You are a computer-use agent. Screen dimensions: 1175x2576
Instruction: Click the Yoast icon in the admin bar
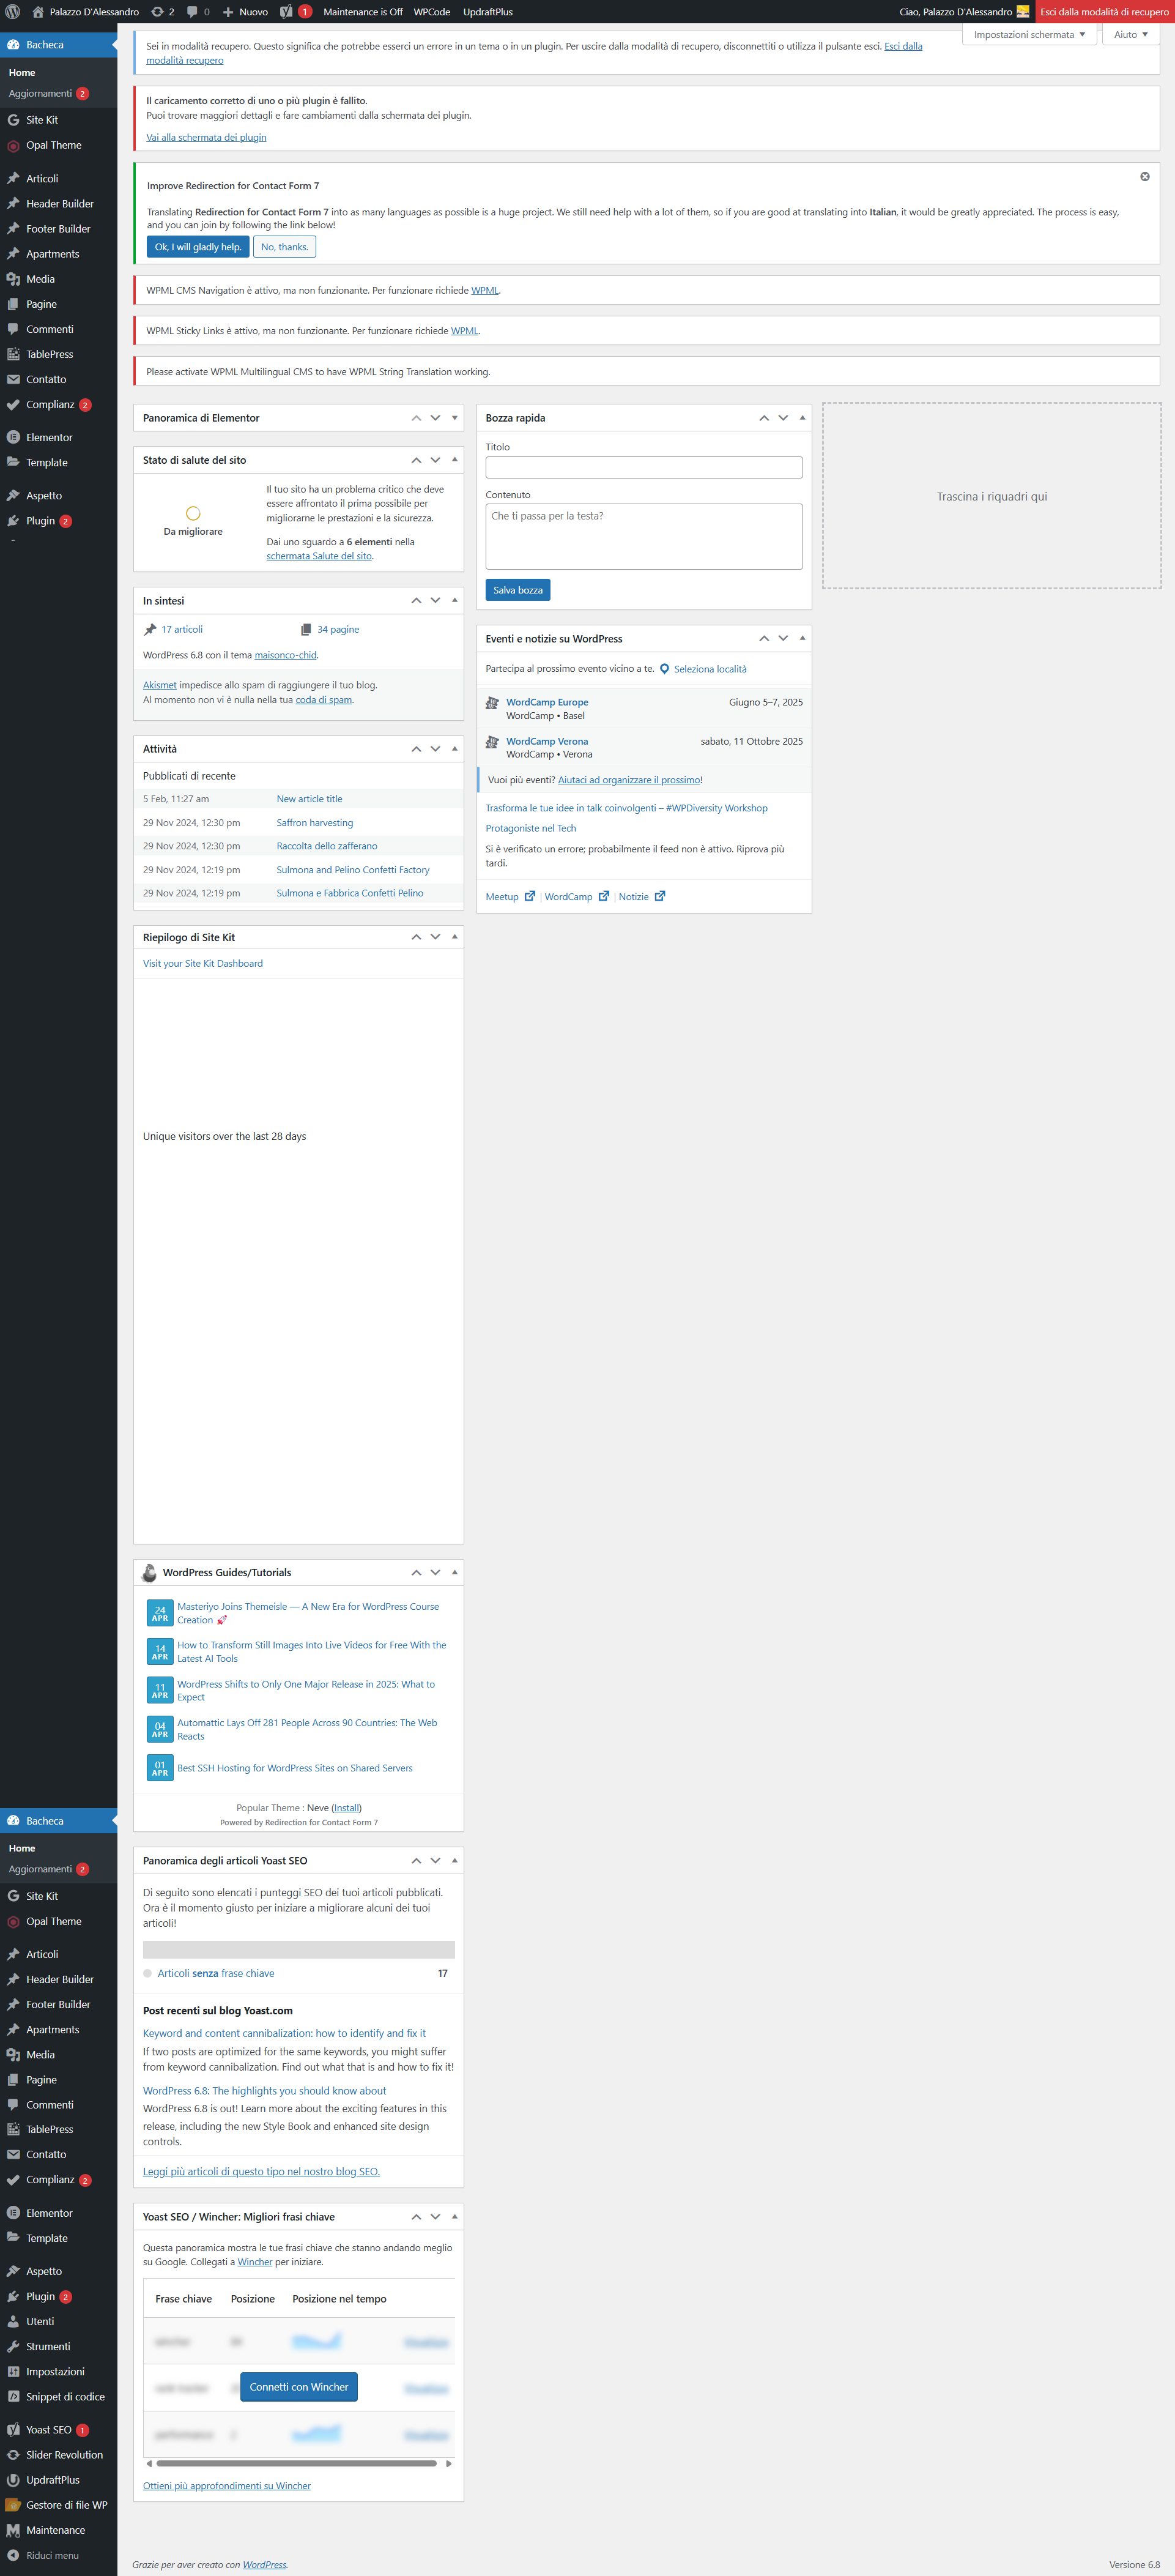pos(286,12)
